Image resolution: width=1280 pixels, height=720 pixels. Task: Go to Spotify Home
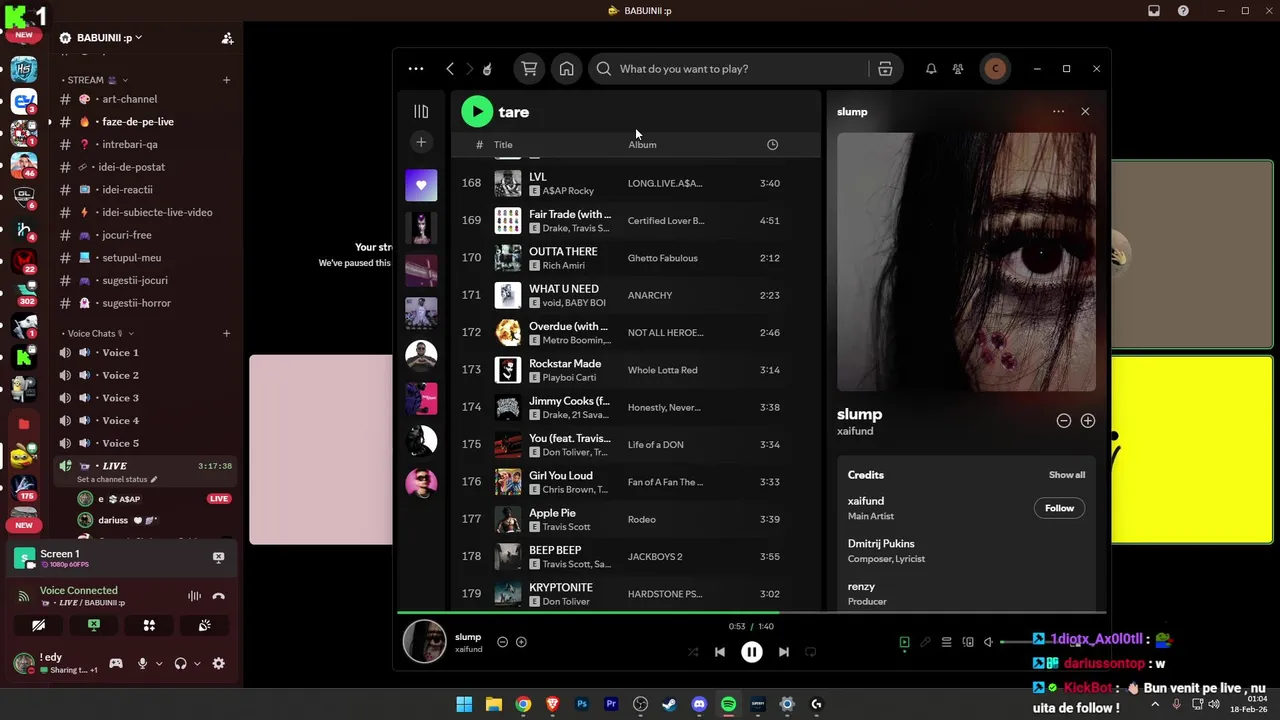point(567,69)
